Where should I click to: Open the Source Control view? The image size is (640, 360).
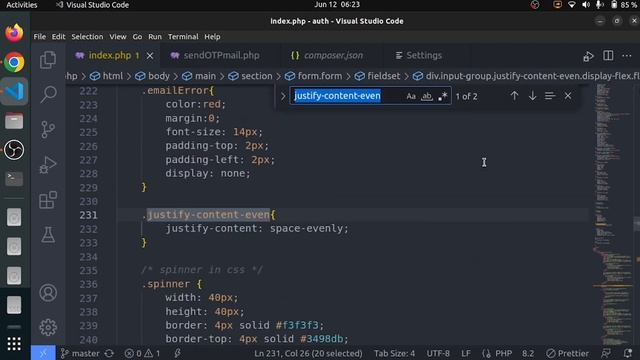click(48, 129)
